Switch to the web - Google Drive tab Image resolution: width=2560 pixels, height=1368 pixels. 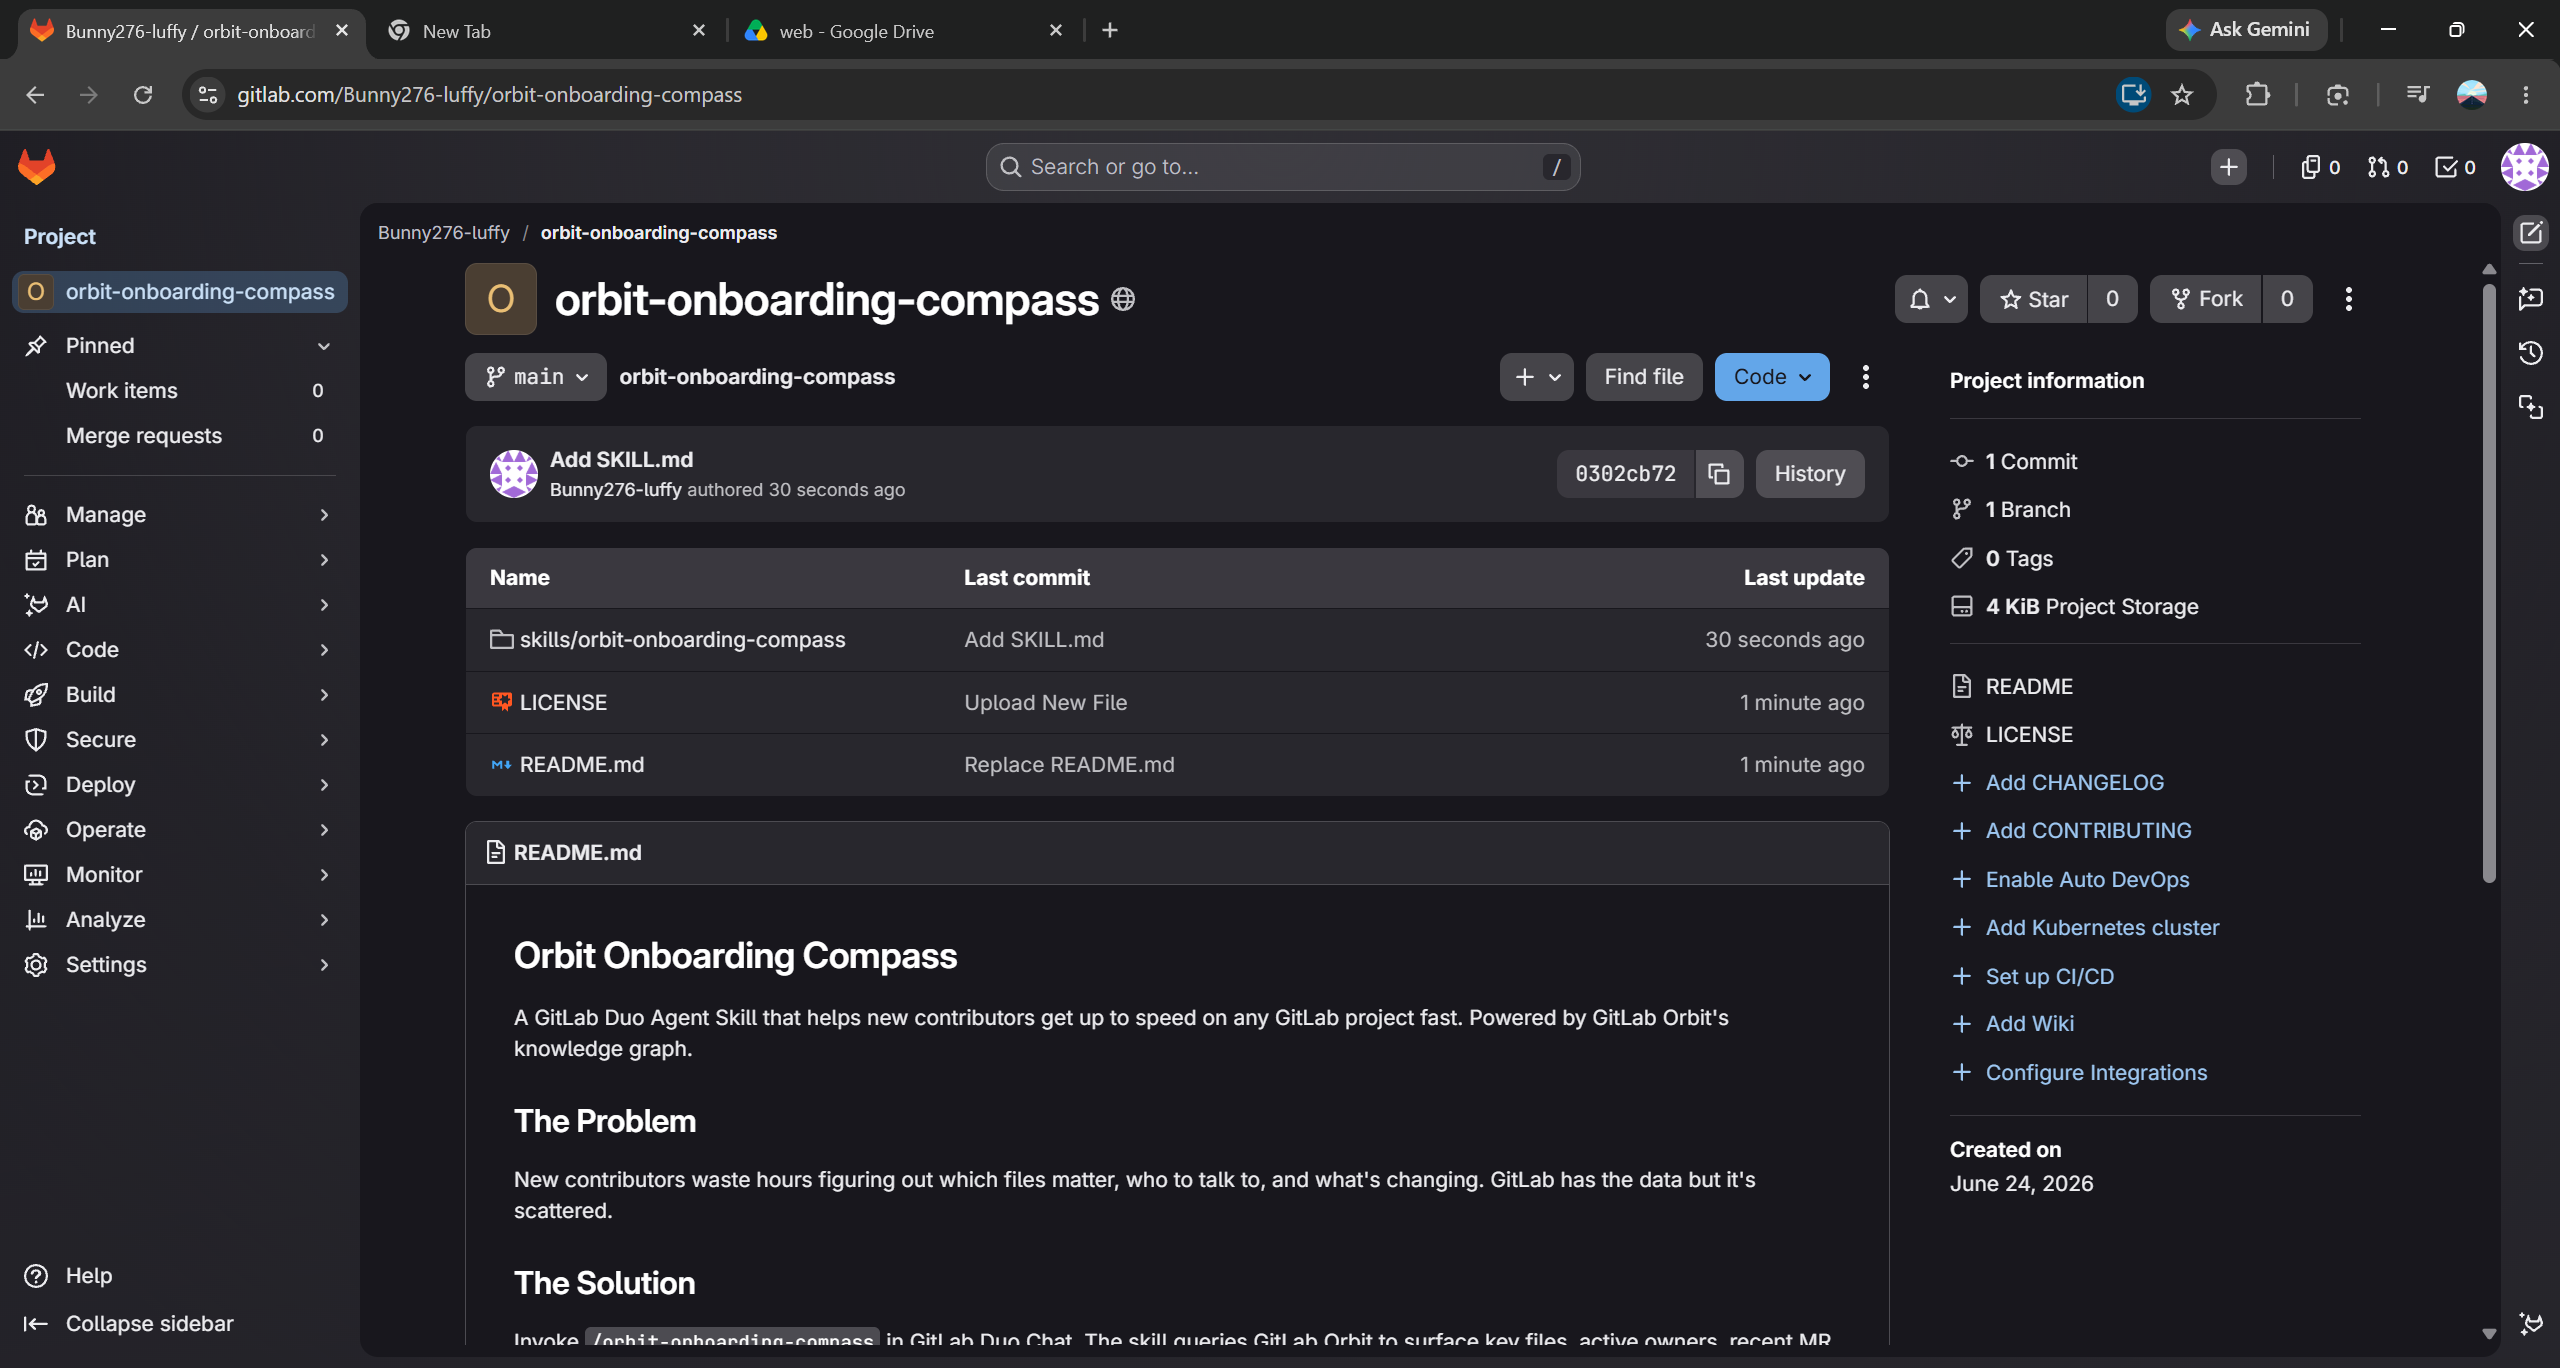902,31
